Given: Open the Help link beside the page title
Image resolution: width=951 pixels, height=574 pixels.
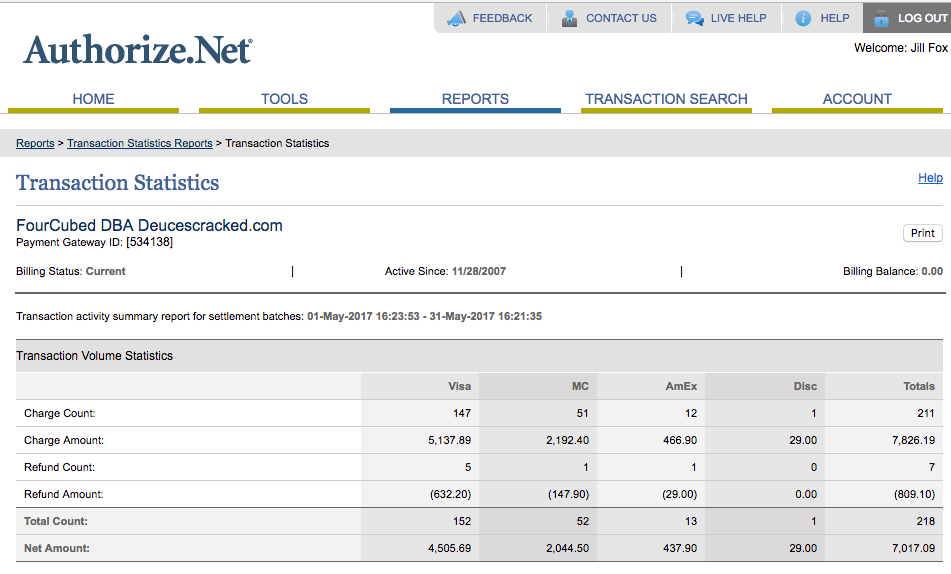Looking at the screenshot, I should (930, 178).
